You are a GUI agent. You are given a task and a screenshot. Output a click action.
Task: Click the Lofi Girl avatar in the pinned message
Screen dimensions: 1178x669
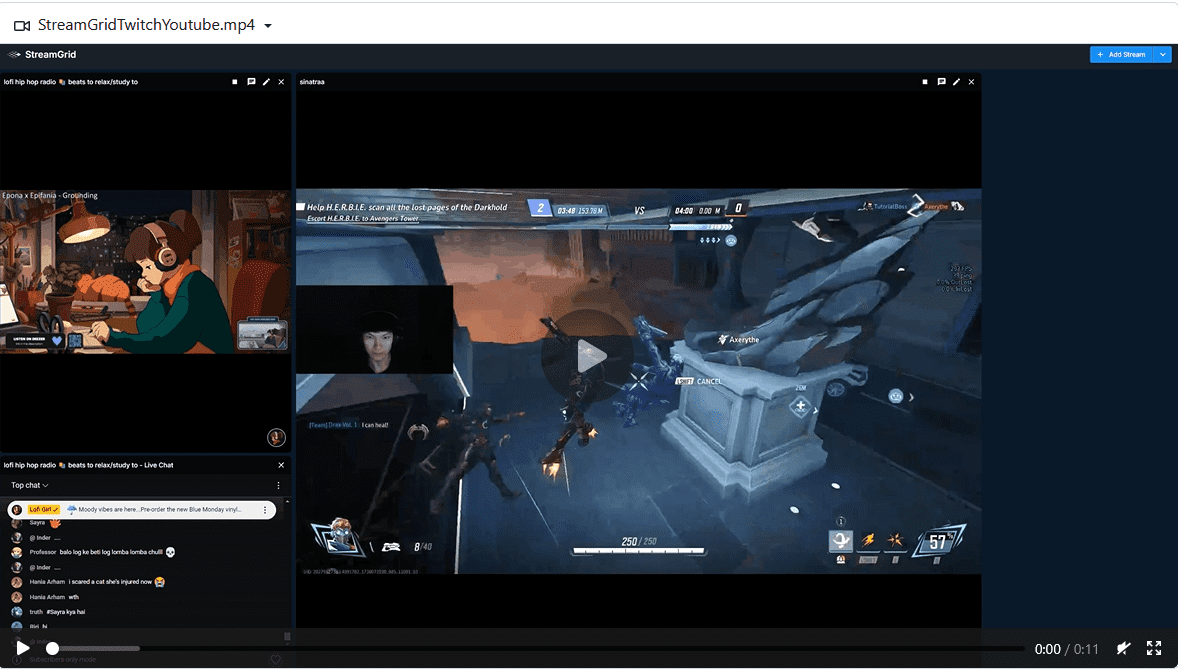(17, 510)
